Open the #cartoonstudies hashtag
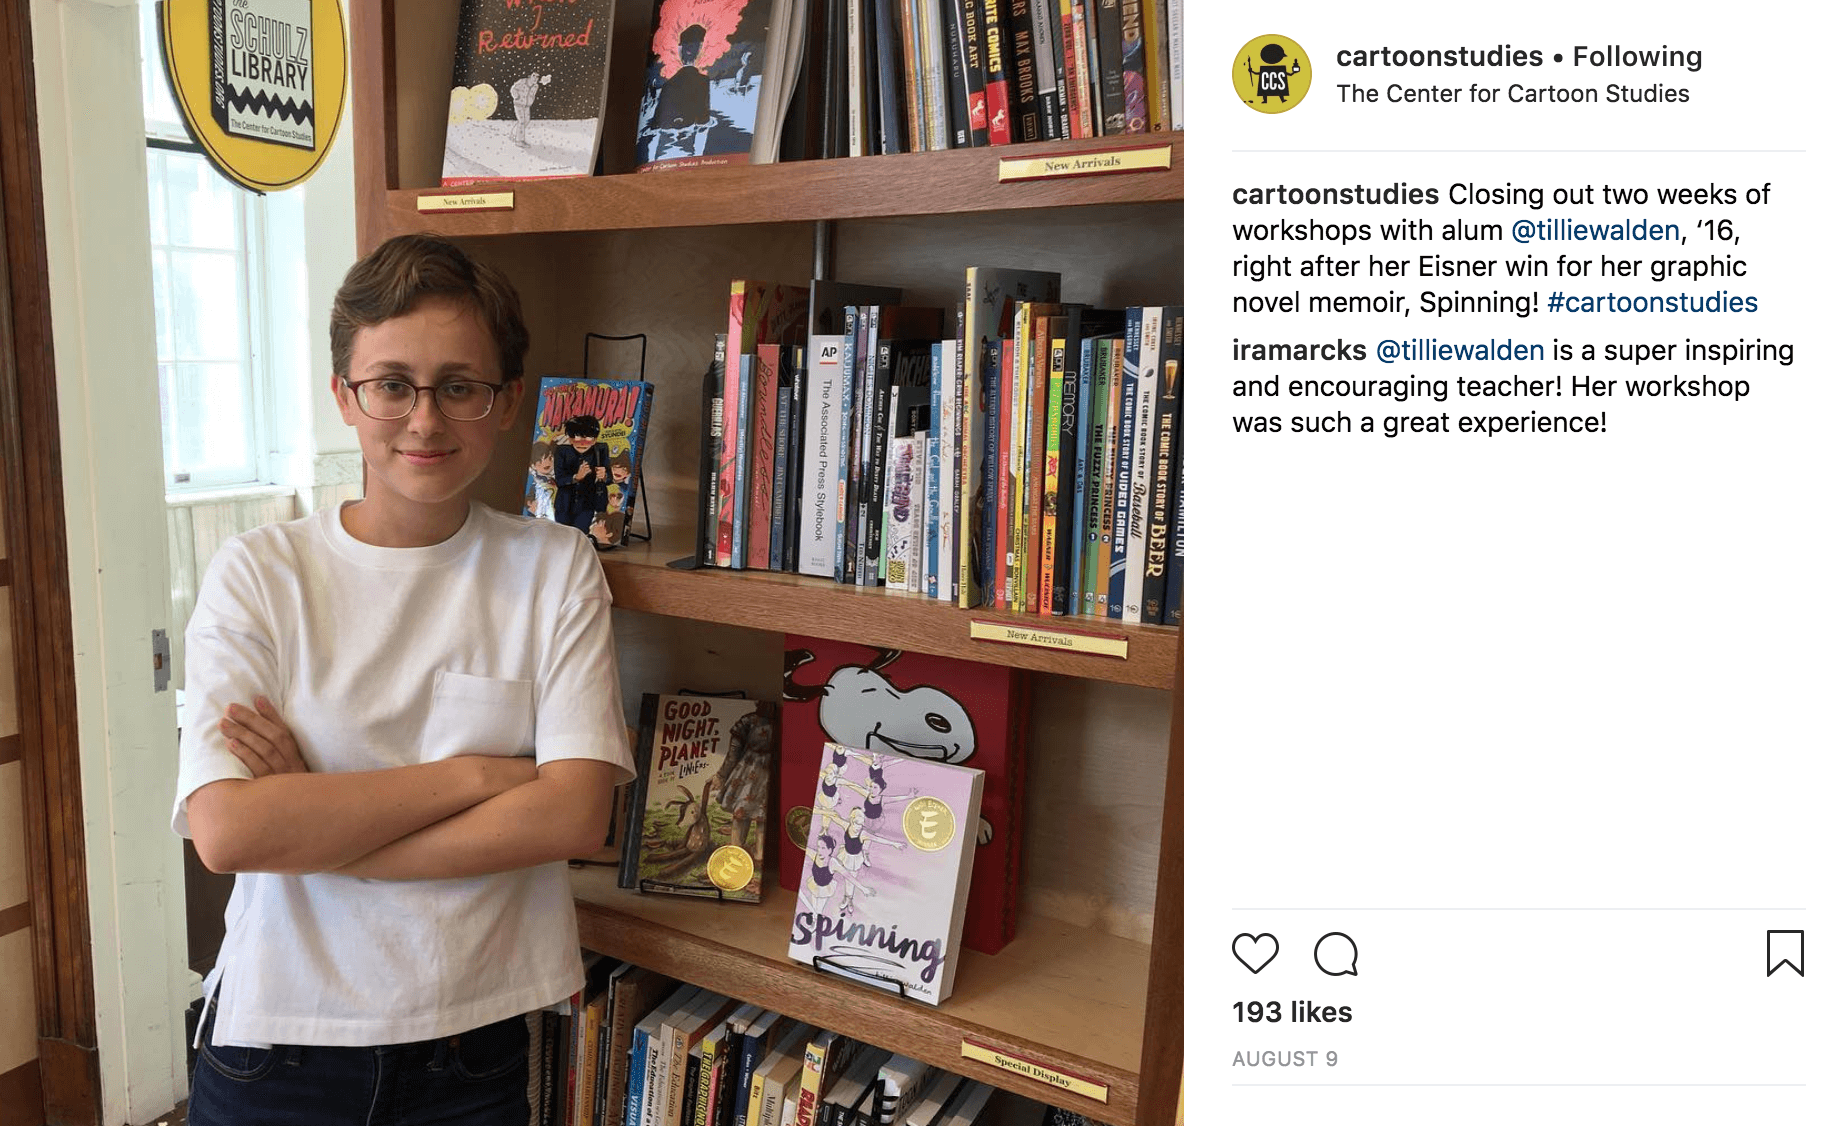 (x=1652, y=302)
